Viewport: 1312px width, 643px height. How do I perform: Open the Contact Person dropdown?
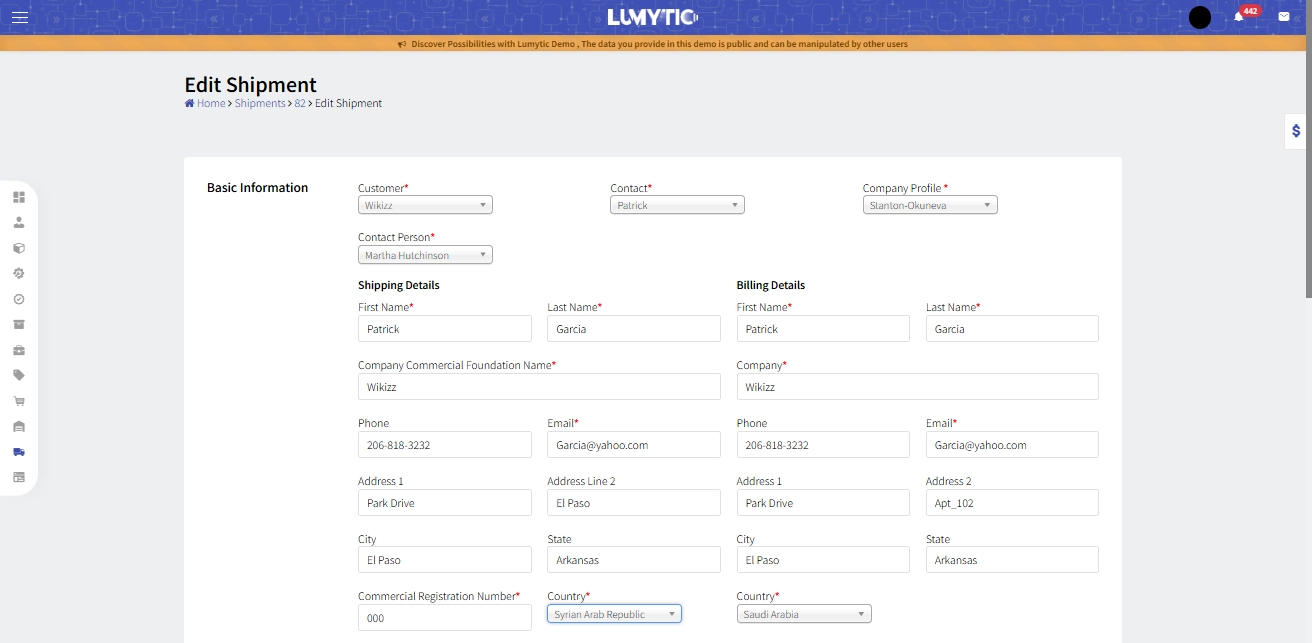(x=425, y=255)
